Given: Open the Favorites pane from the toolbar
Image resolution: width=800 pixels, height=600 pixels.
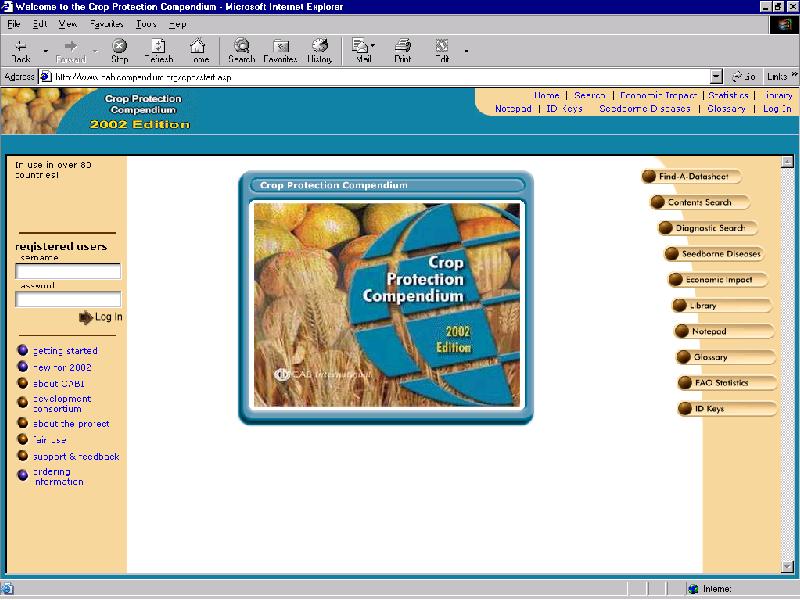Looking at the screenshot, I should coord(280,51).
